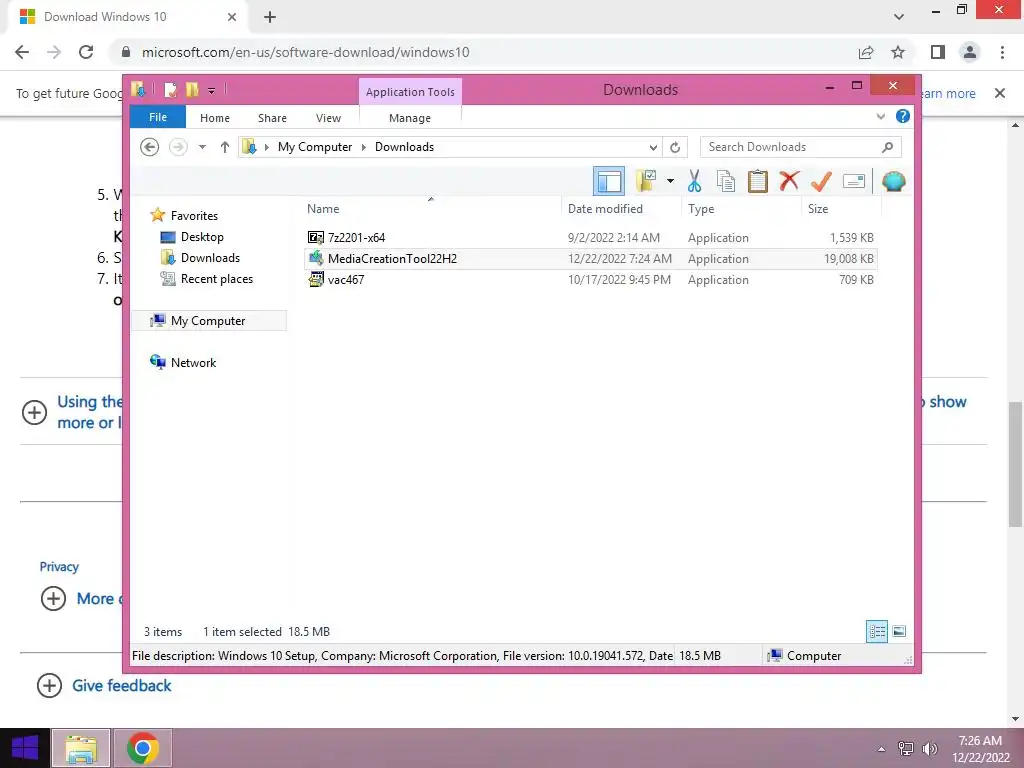Select the 7z2201-x64 file
Viewport: 1024px width, 768px height.
(590, 238)
